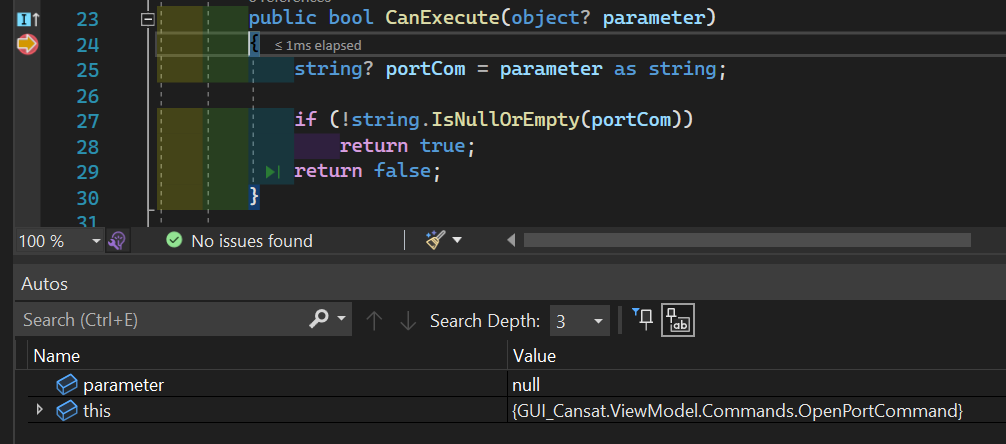Viewport: 1006px width, 444px height.
Task: Click the code cleanup broom icon
Action: 435,241
